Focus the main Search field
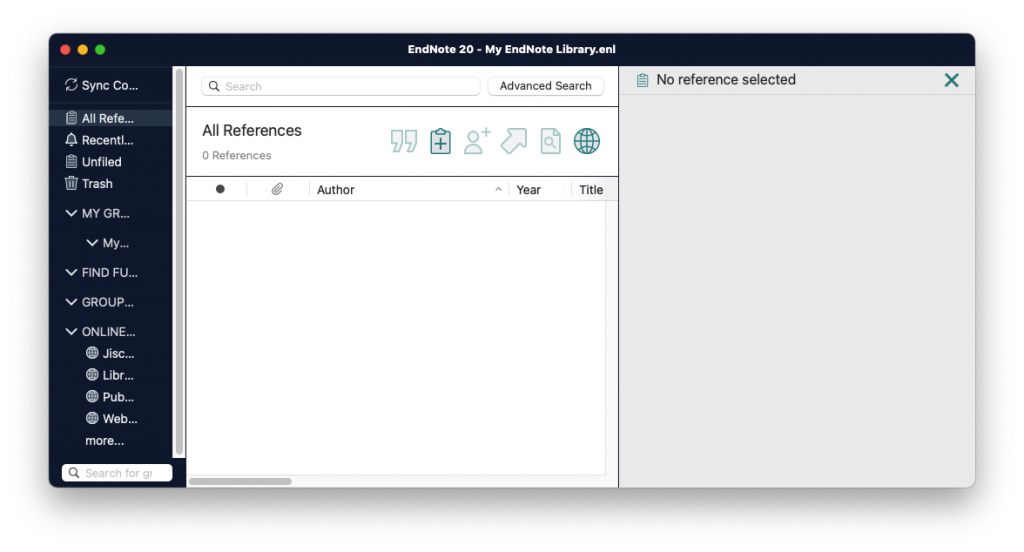This screenshot has width=1024, height=552. coord(341,86)
